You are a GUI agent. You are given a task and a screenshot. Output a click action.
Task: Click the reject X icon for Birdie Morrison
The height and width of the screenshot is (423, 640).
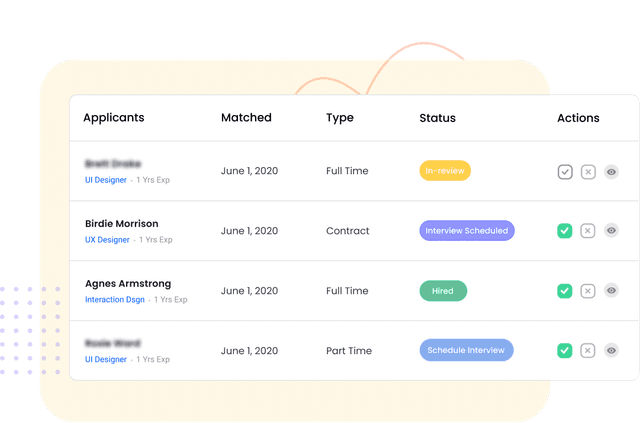588,231
